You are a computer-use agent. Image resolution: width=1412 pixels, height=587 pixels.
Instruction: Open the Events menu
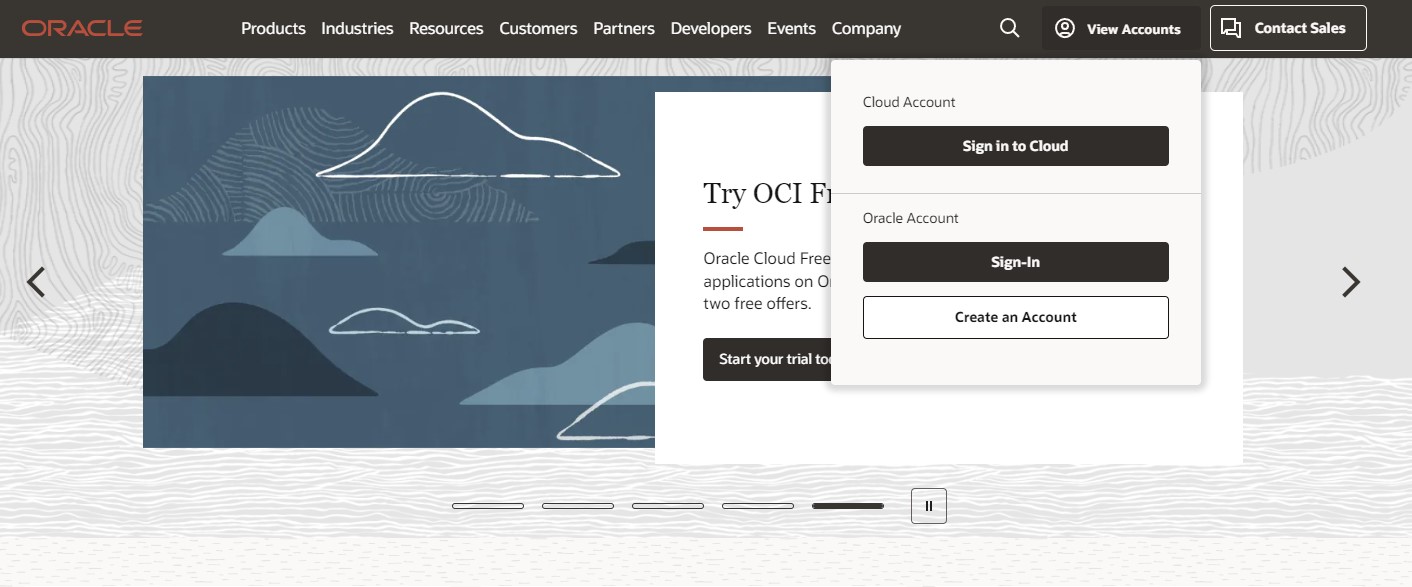pyautogui.click(x=792, y=29)
